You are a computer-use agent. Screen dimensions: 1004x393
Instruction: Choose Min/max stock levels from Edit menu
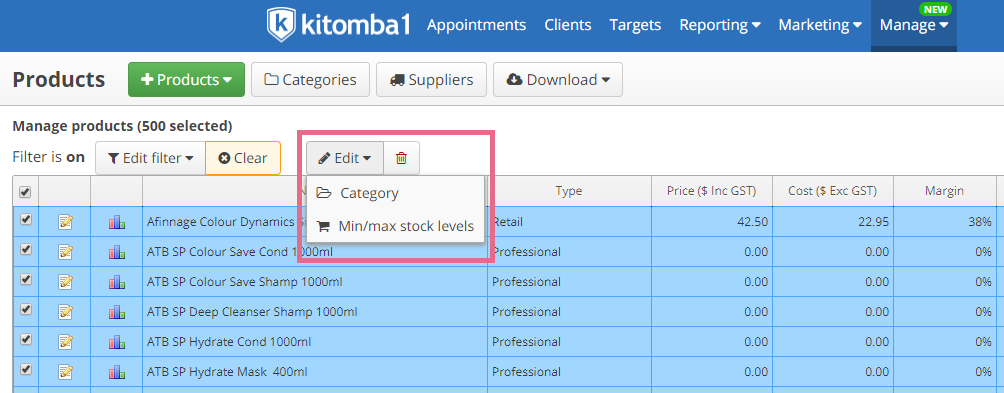click(394, 226)
